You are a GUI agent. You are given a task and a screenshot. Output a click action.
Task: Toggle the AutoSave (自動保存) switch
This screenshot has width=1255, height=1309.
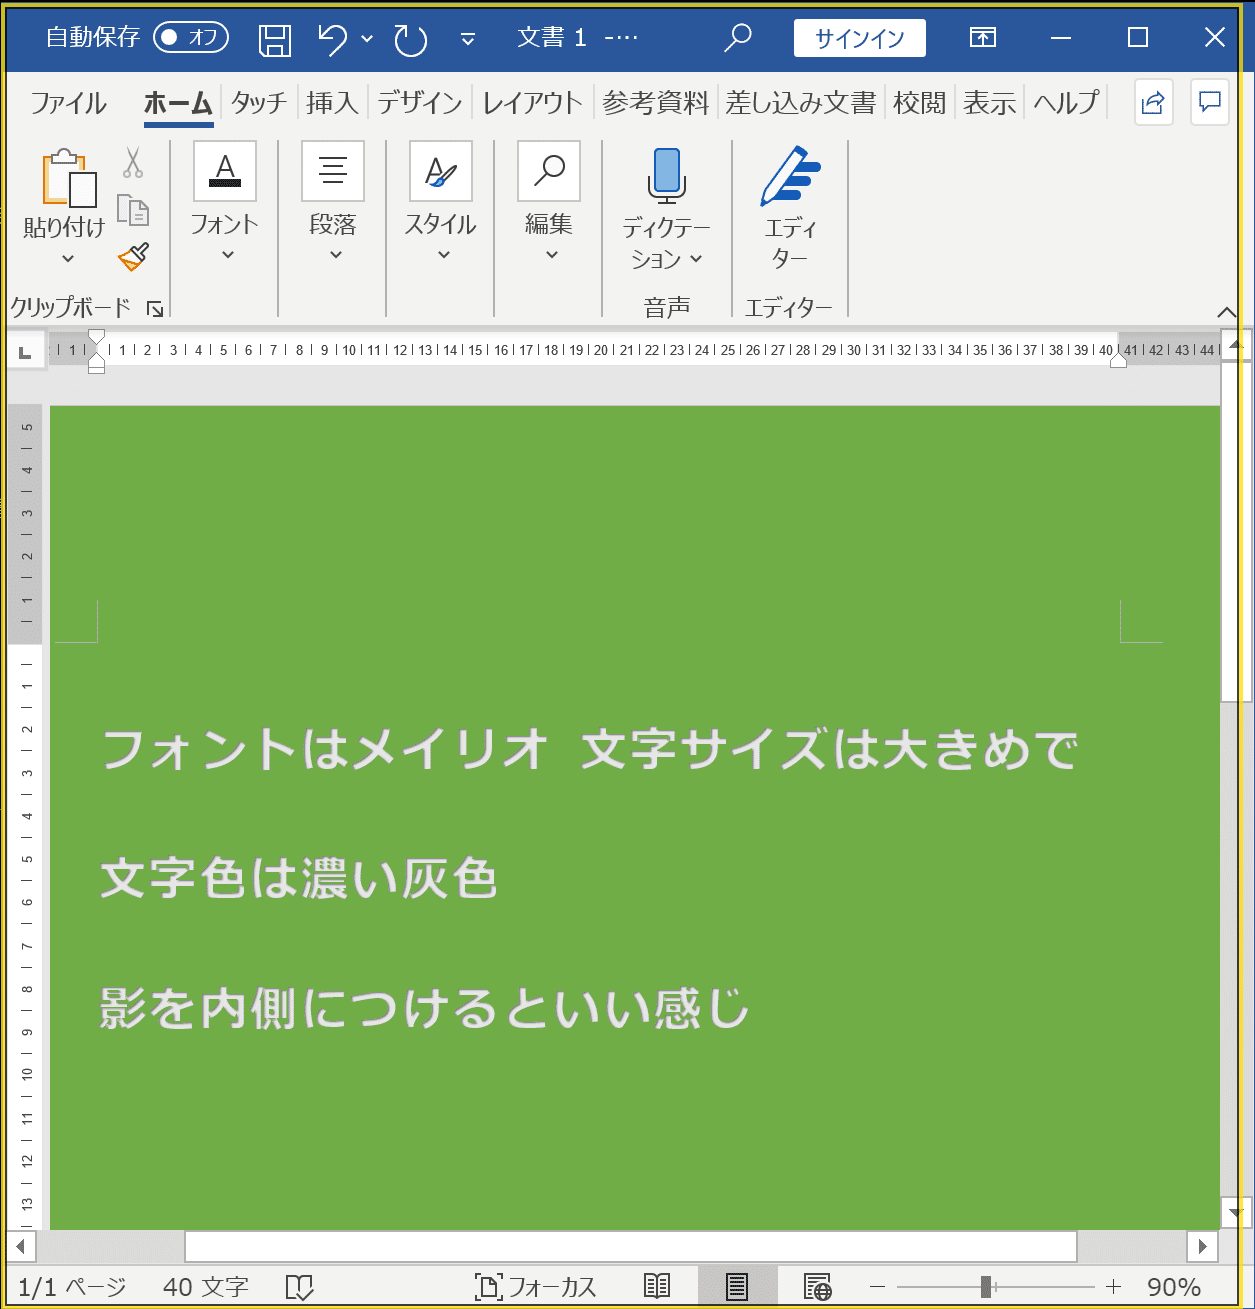(x=191, y=38)
